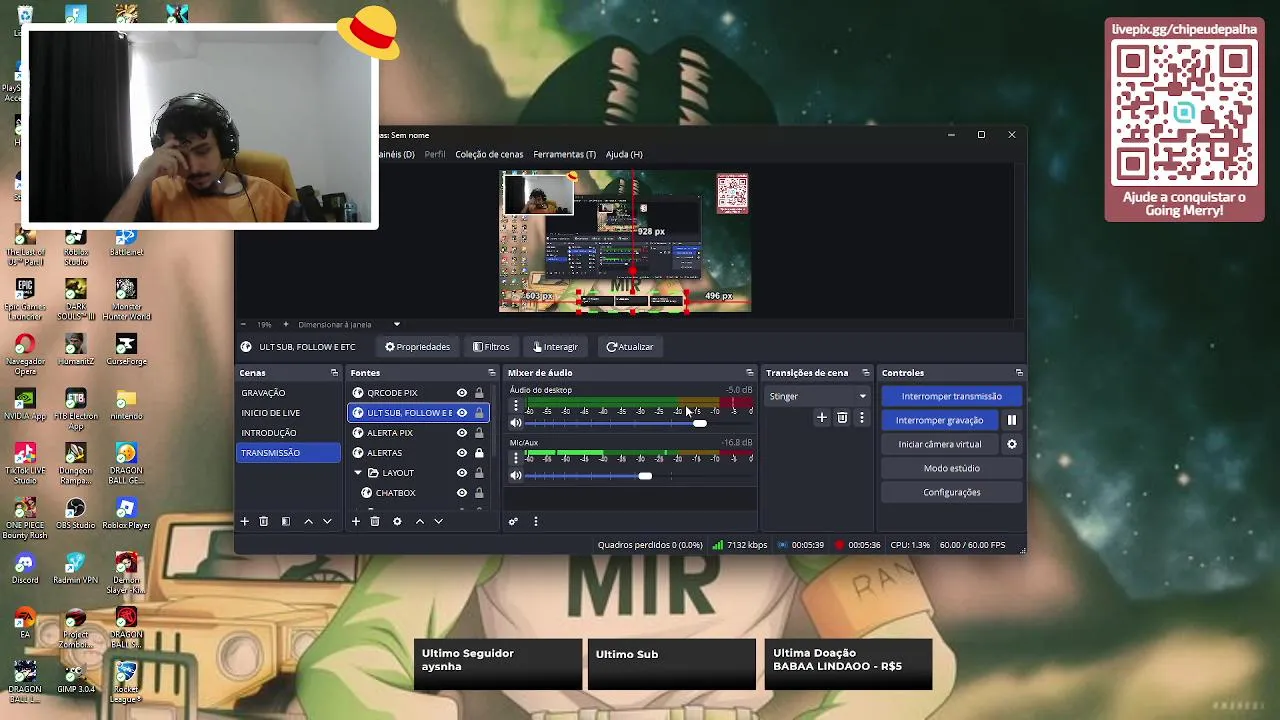The height and width of the screenshot is (720, 1280).
Task: Move the selected source down
Action: coord(438,521)
